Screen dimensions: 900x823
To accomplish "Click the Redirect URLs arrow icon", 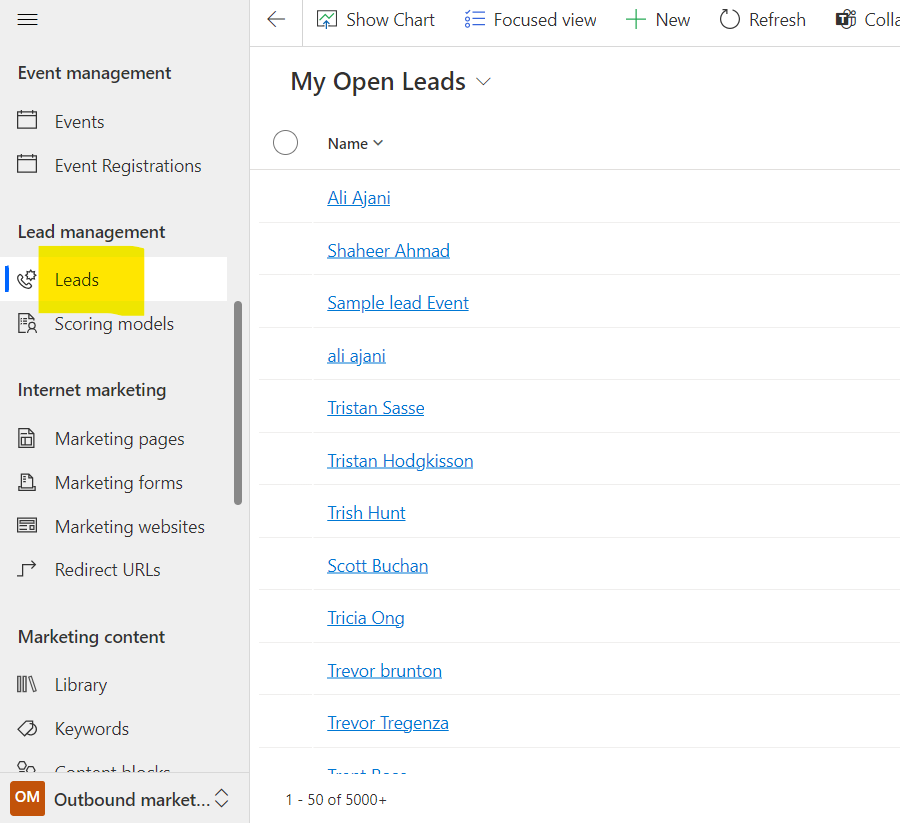I will (x=28, y=570).
